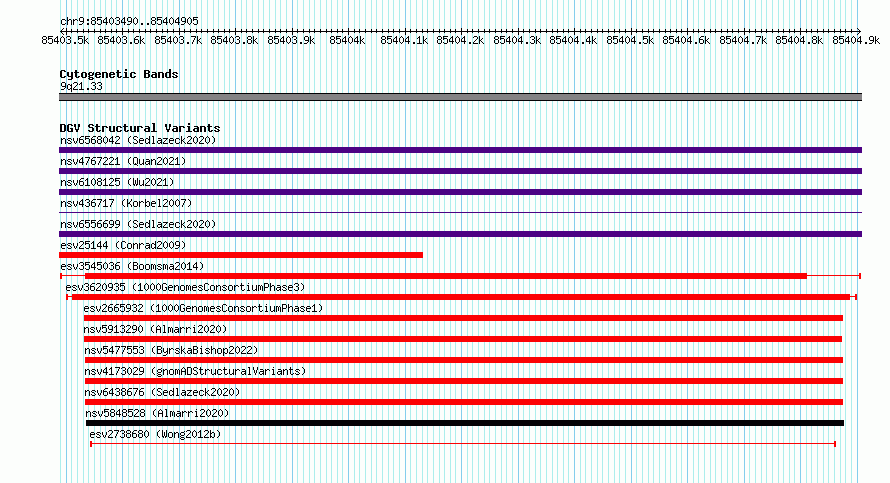Select the purple bar under nsv6108125
Viewport: 890px width, 483px height.
coord(460,192)
